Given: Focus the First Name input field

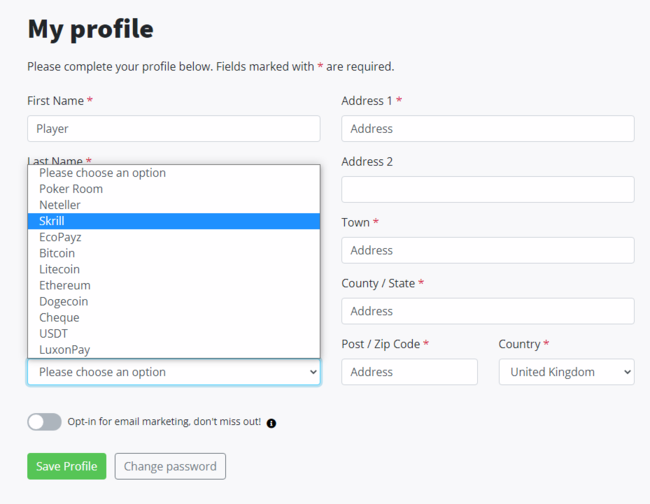Looking at the screenshot, I should pos(174,128).
